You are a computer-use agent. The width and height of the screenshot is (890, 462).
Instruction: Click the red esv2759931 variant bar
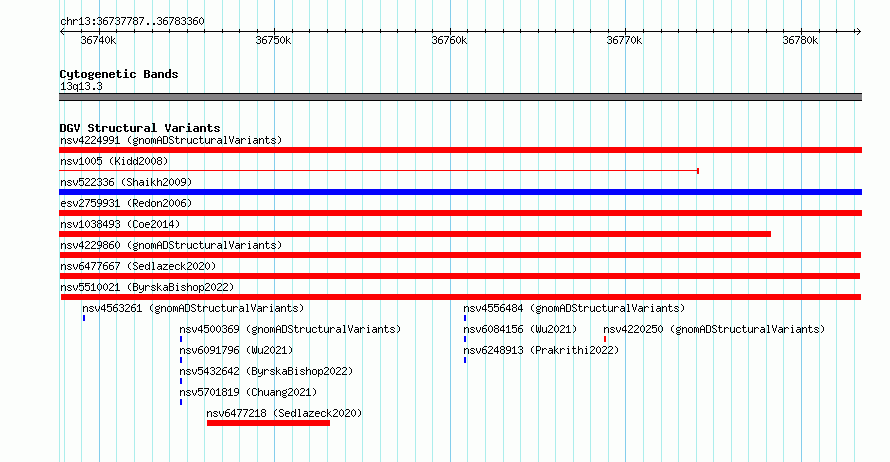pyautogui.click(x=460, y=213)
